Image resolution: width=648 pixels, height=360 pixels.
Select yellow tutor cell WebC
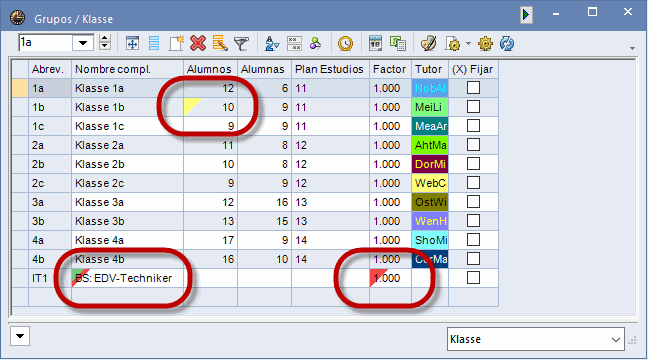430,183
